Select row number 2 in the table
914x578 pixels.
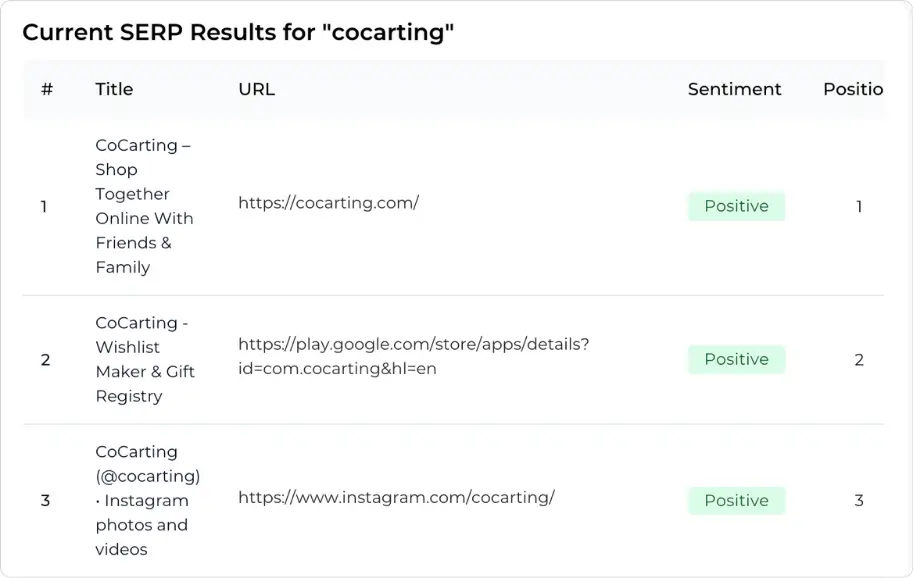[44, 360]
